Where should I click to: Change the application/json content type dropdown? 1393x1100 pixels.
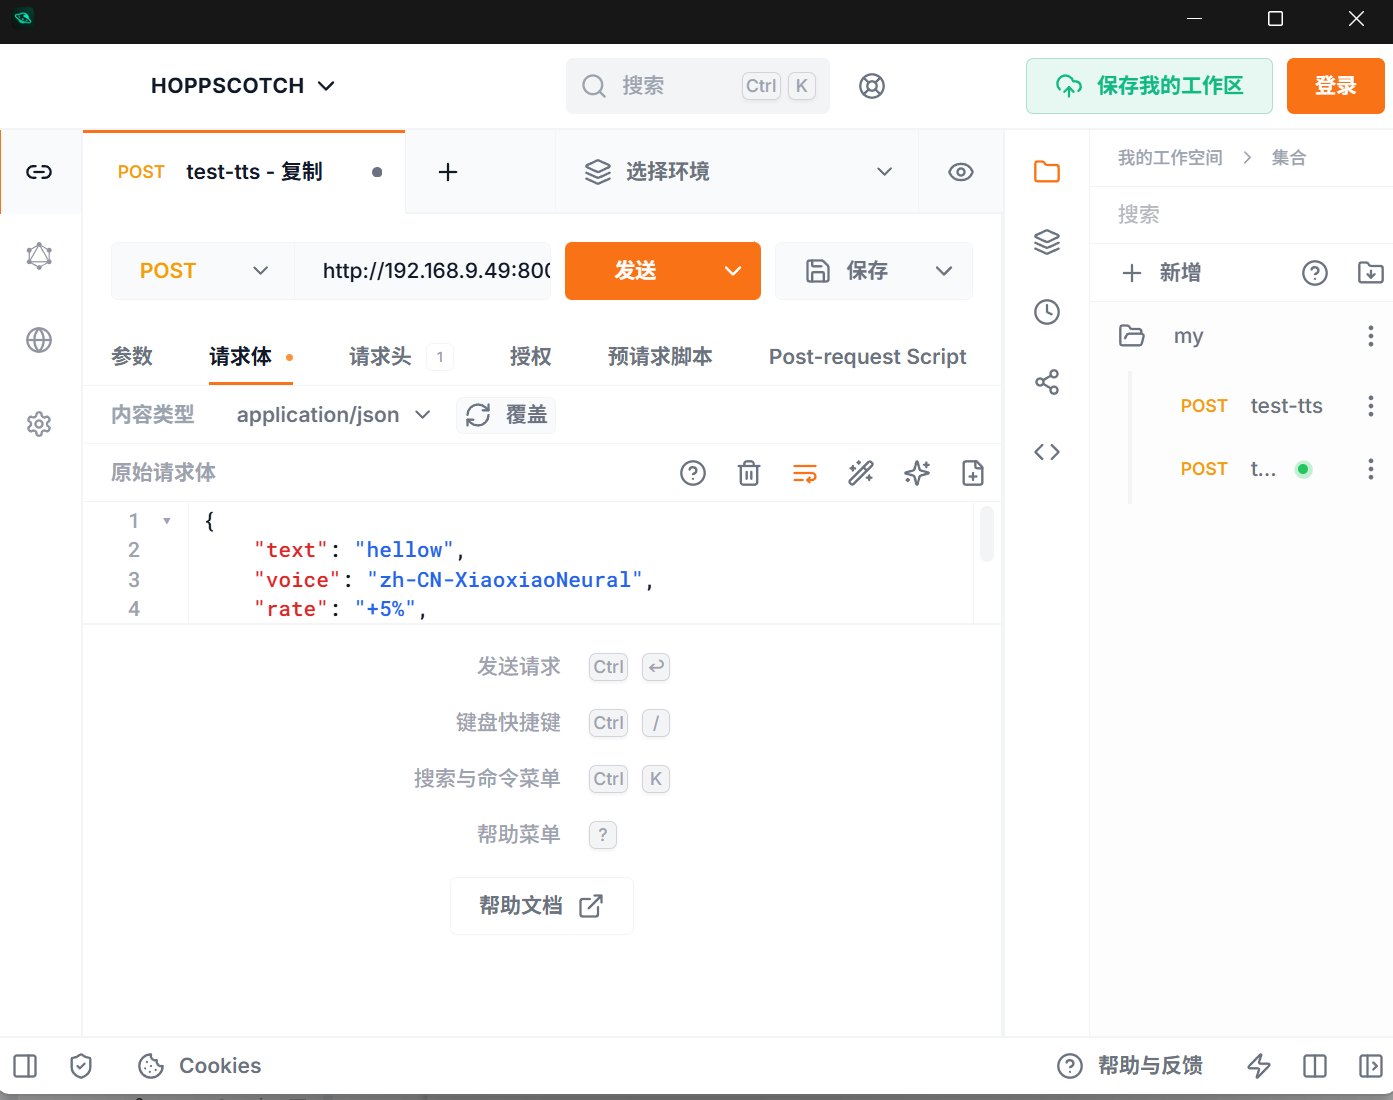(333, 415)
